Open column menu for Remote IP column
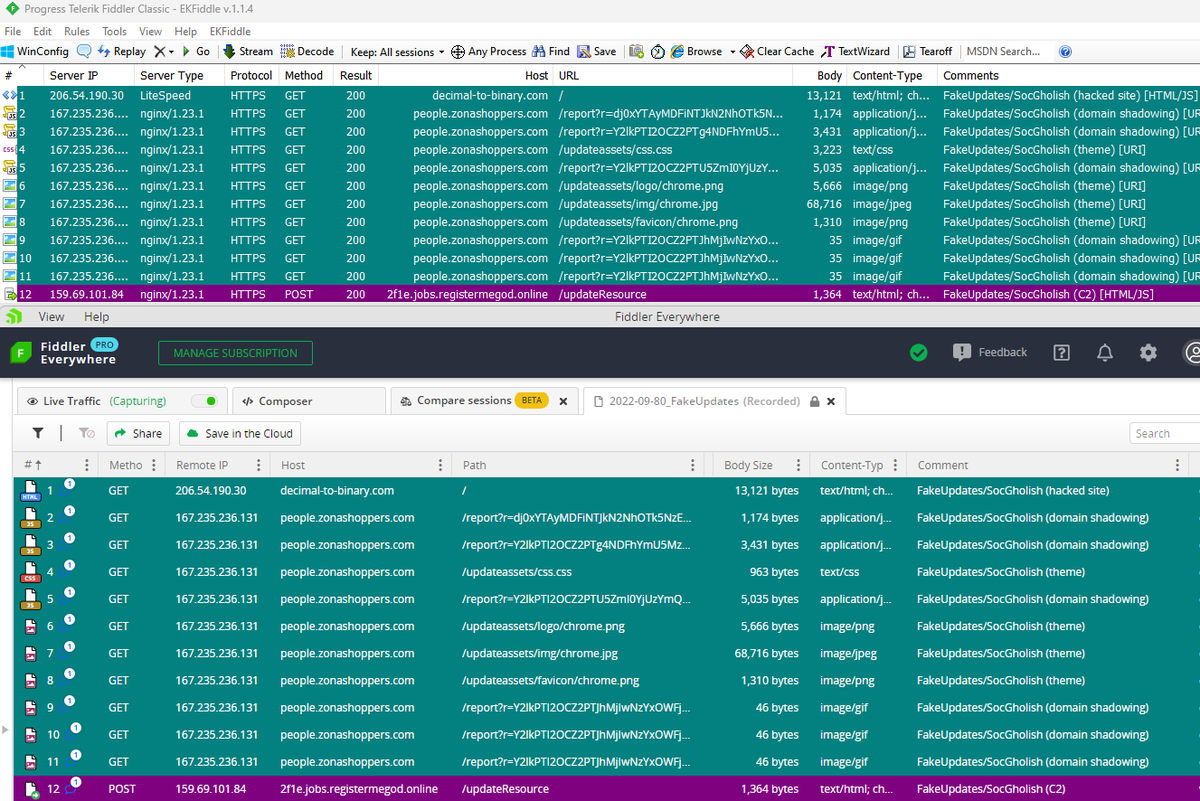 pyautogui.click(x=259, y=465)
